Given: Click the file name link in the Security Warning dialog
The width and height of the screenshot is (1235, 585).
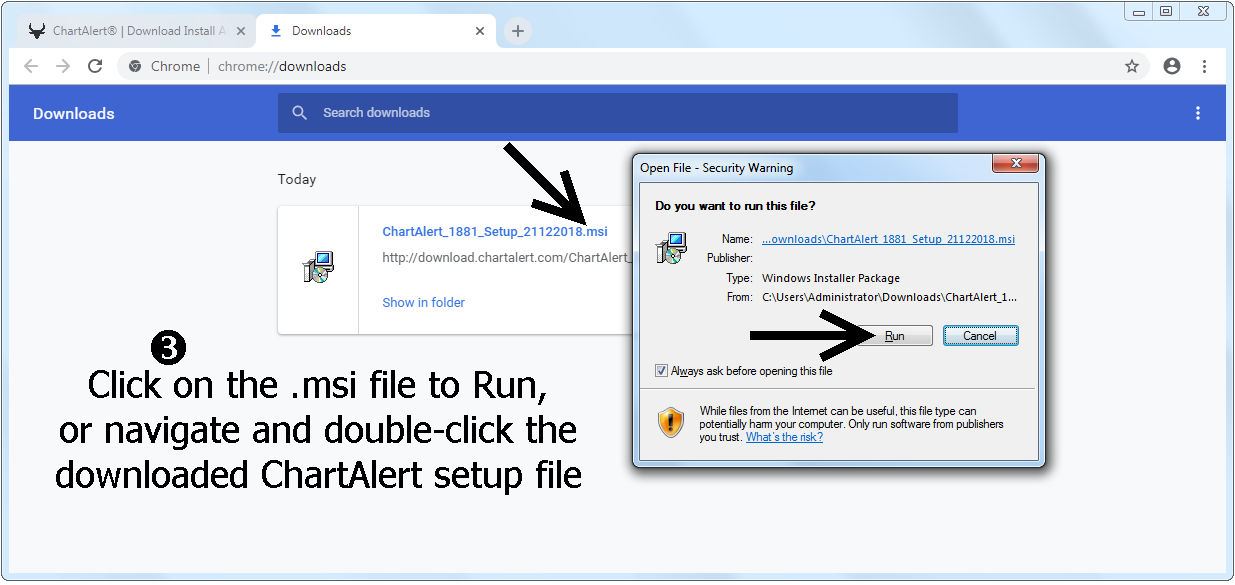Looking at the screenshot, I should [888, 239].
